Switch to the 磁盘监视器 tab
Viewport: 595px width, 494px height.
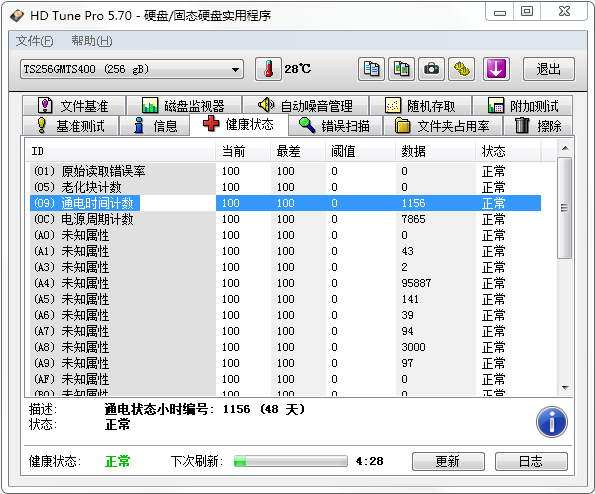(184, 105)
